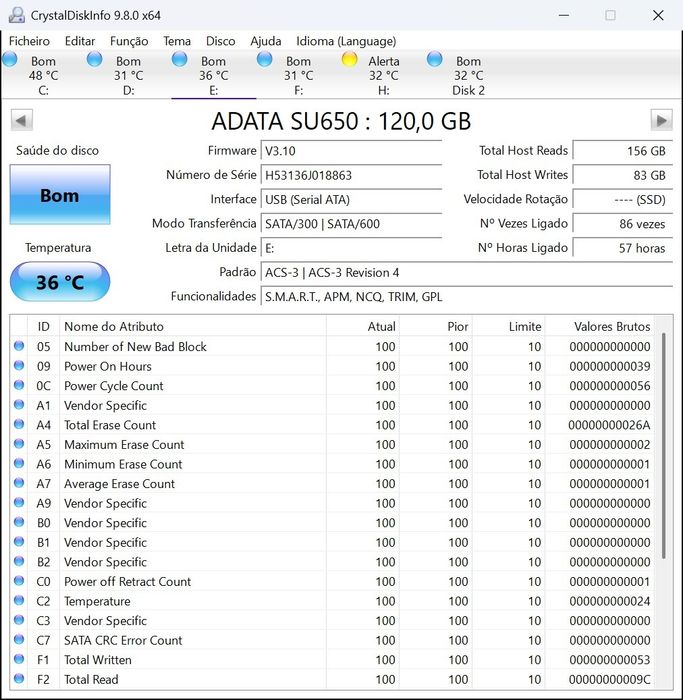Click the CrystalDiskInfo app icon in title bar
Image resolution: width=683 pixels, height=700 pixels.
17,15
